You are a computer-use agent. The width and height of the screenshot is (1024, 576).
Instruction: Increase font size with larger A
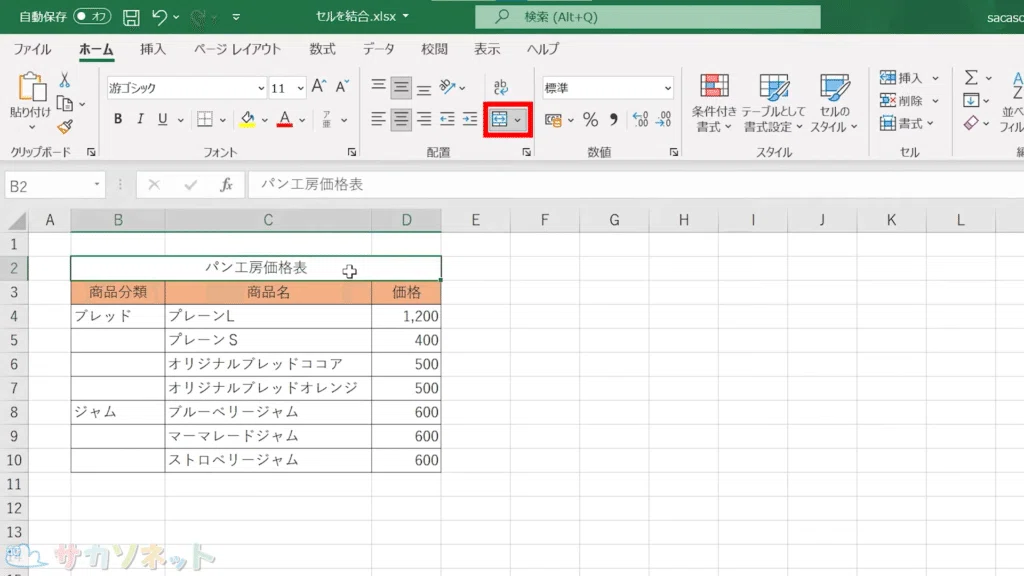point(319,87)
